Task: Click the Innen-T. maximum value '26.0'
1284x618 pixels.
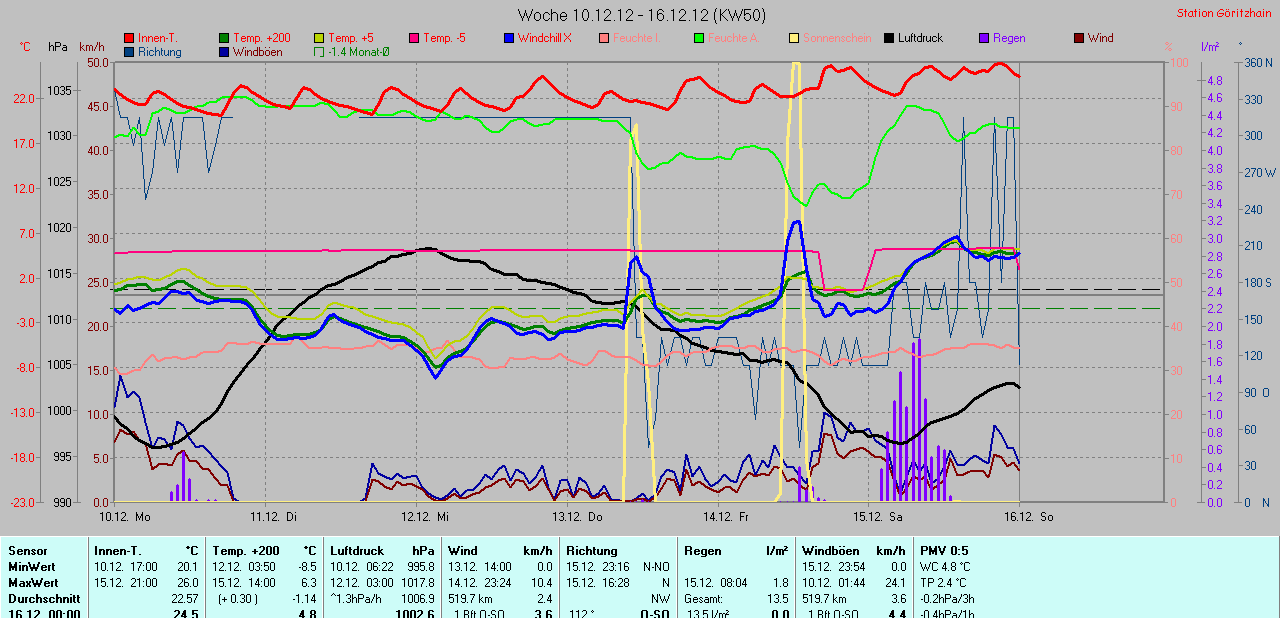Action: (x=188, y=582)
